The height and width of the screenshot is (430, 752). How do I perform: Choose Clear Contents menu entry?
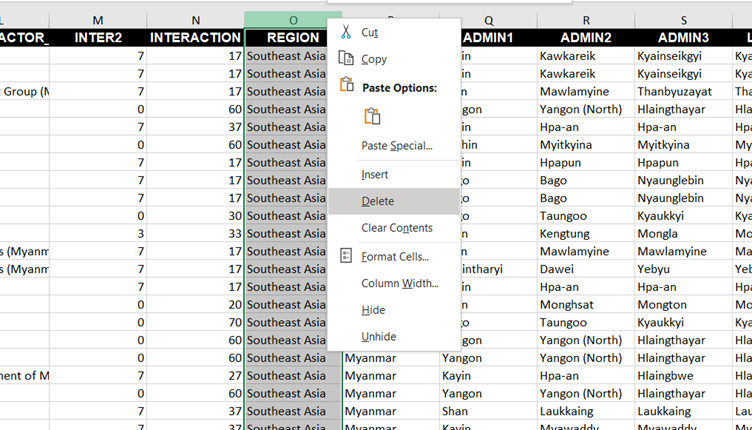click(396, 228)
